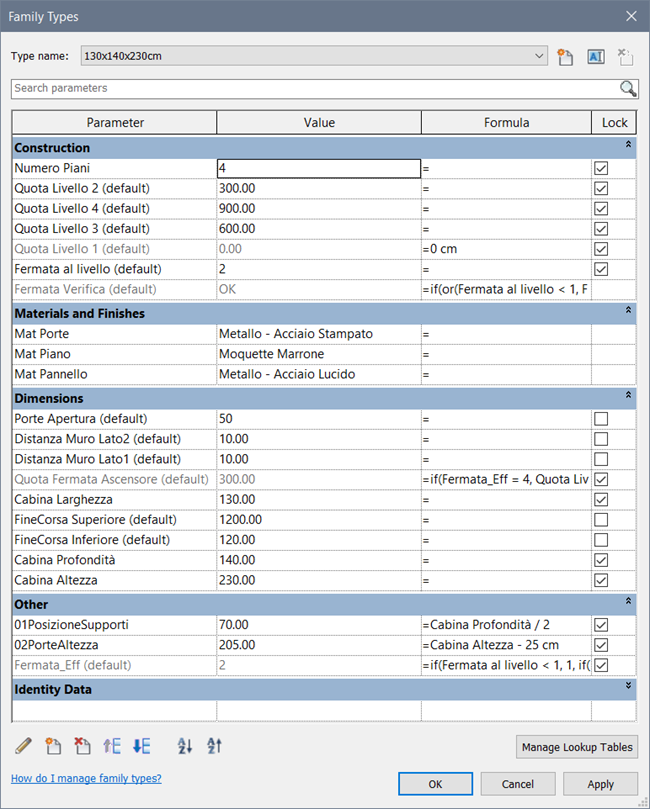Open the Type name dropdown
The height and width of the screenshot is (809, 650).
point(539,56)
